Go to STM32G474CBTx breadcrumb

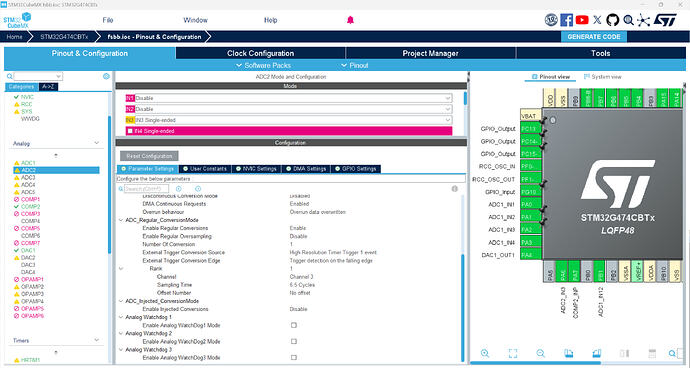click(64, 37)
